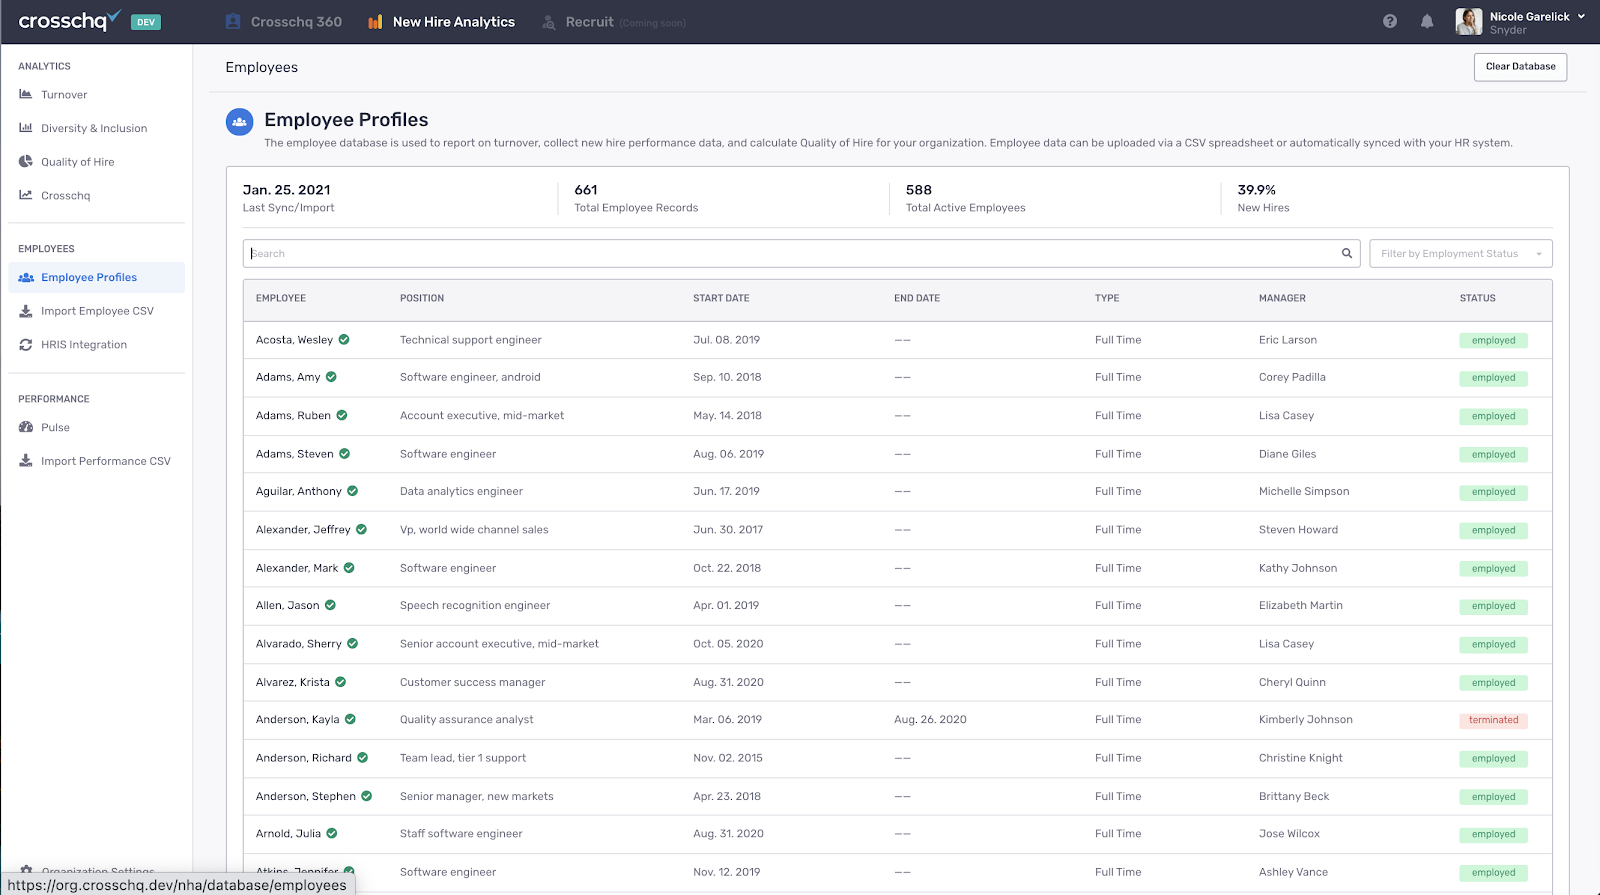This screenshot has width=1600, height=895.
Task: Go to HRIS Integration
Action: pyautogui.click(x=84, y=345)
